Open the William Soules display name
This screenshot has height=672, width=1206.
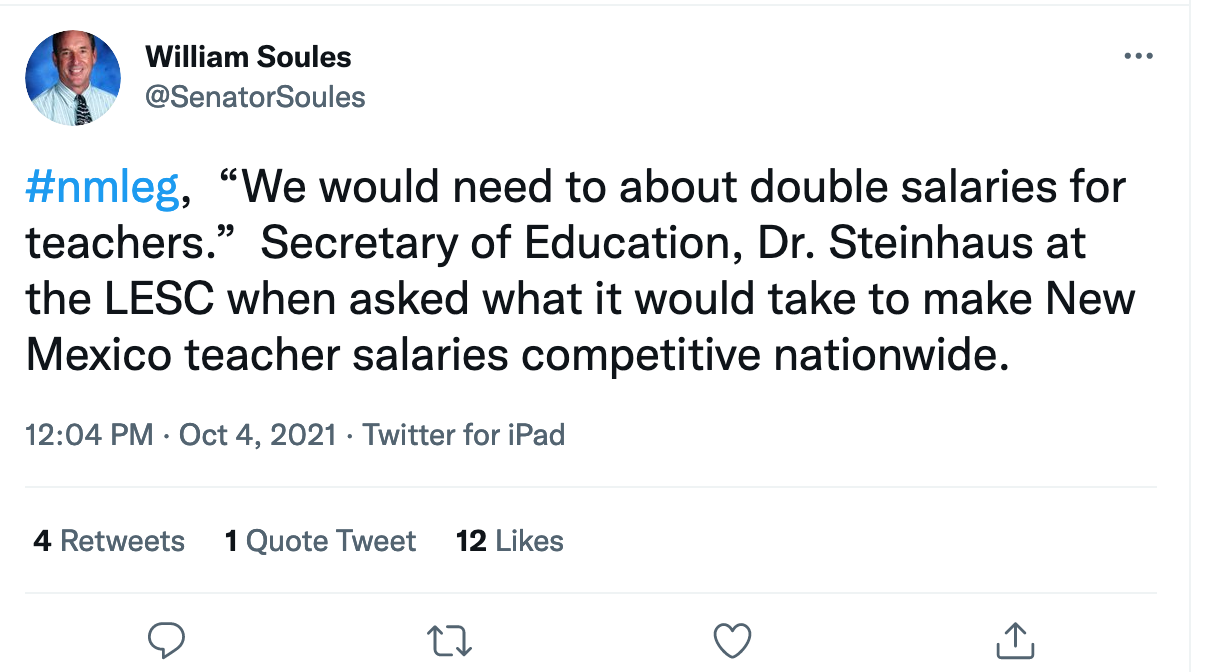point(248,57)
